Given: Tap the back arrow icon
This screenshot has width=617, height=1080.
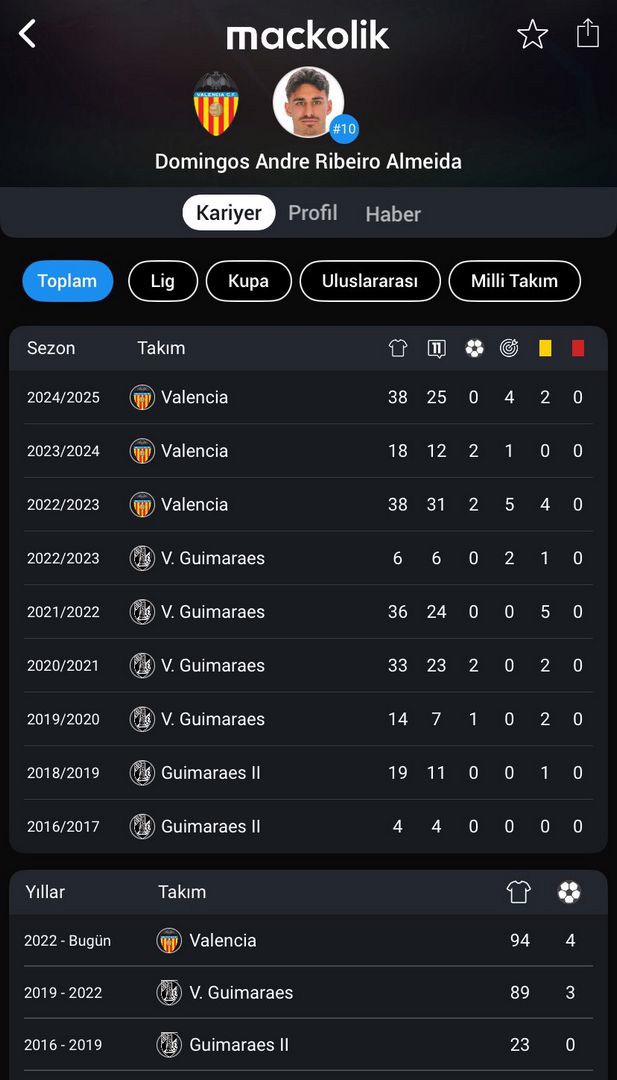Looking at the screenshot, I should [x=27, y=33].
